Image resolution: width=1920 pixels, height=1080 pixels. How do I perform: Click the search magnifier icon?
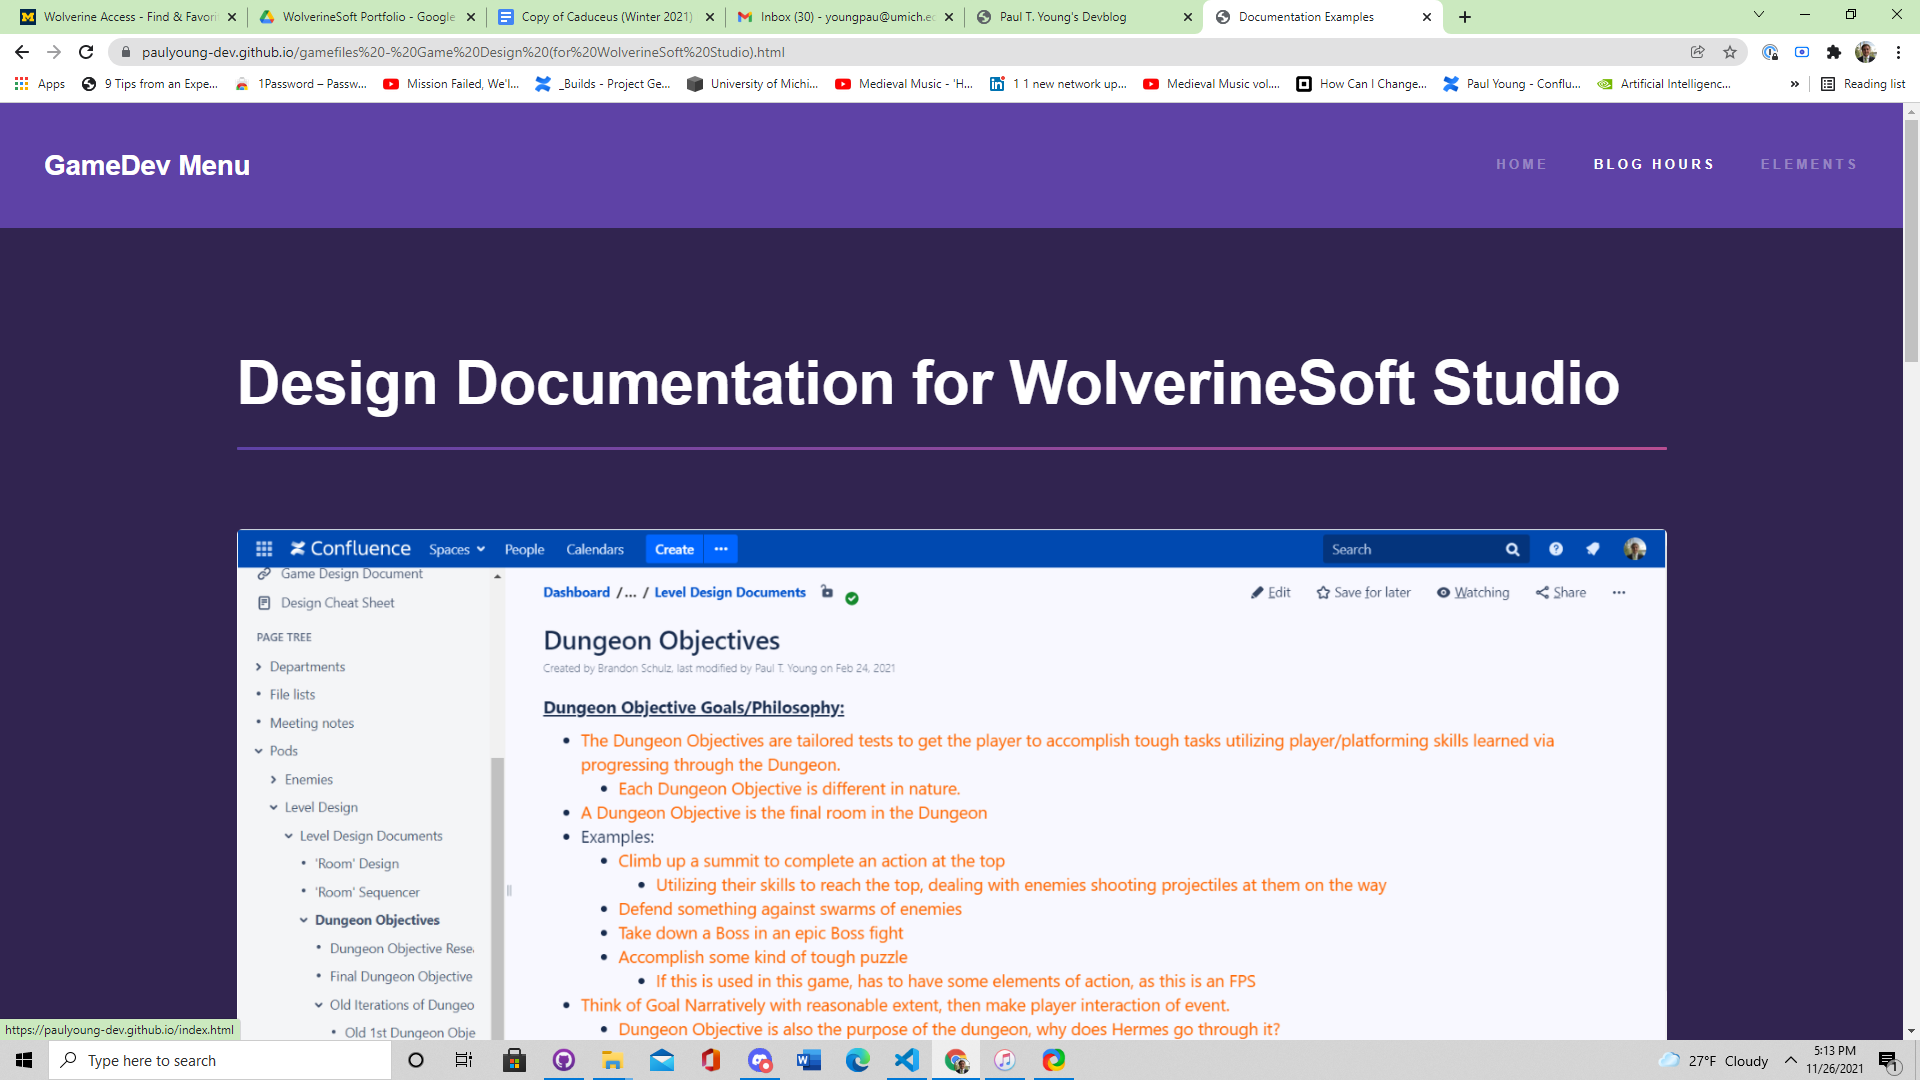(1512, 549)
